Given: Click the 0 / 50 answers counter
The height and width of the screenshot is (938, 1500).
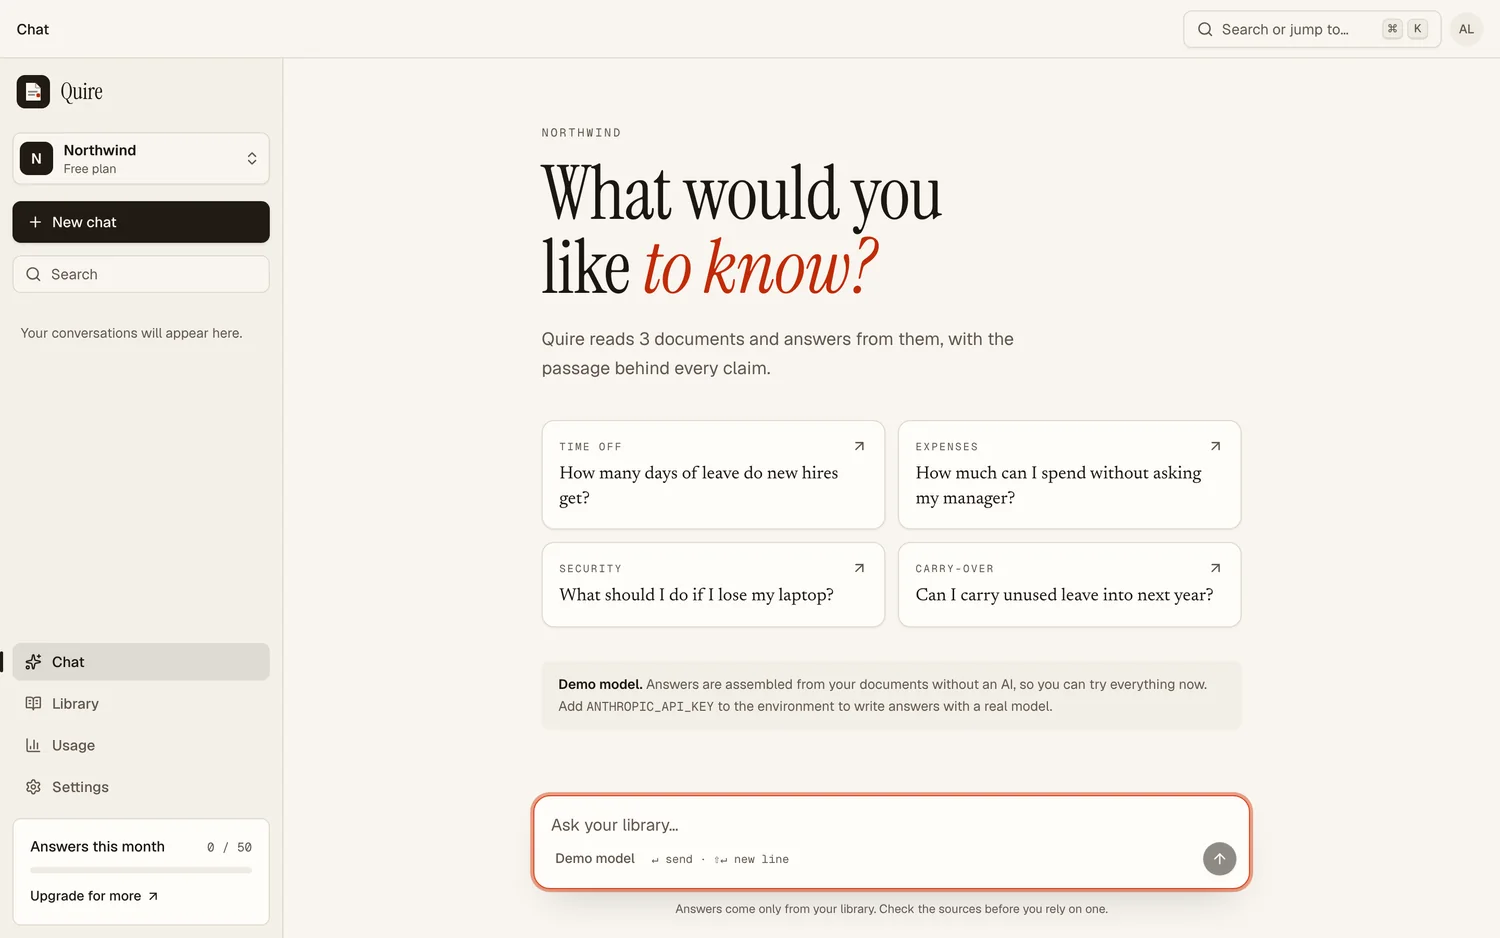Looking at the screenshot, I should click(230, 847).
